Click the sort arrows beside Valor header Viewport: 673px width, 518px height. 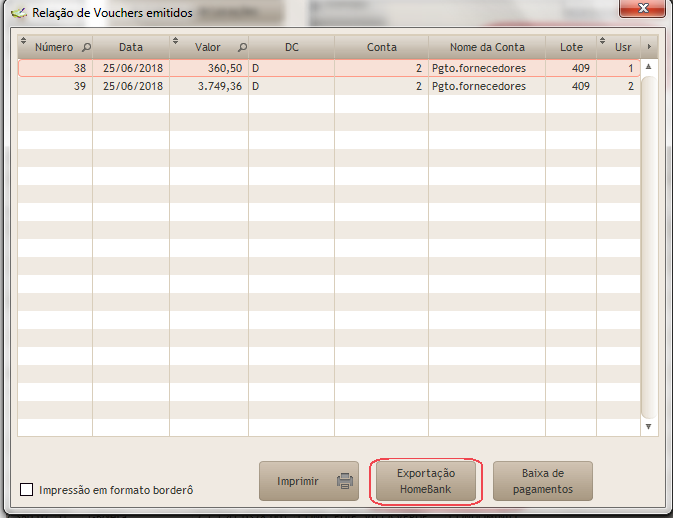(176, 42)
